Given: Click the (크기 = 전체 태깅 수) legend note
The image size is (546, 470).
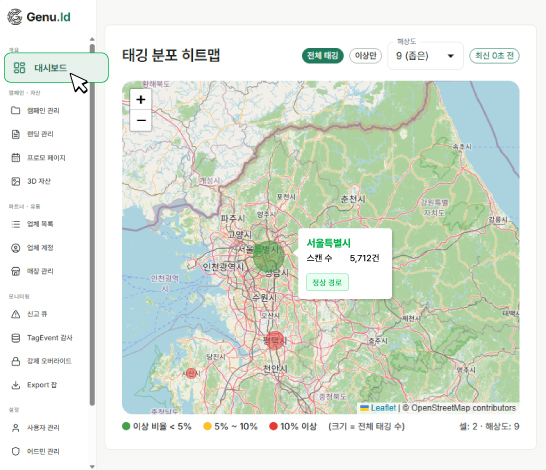Looking at the screenshot, I should click(x=366, y=426).
